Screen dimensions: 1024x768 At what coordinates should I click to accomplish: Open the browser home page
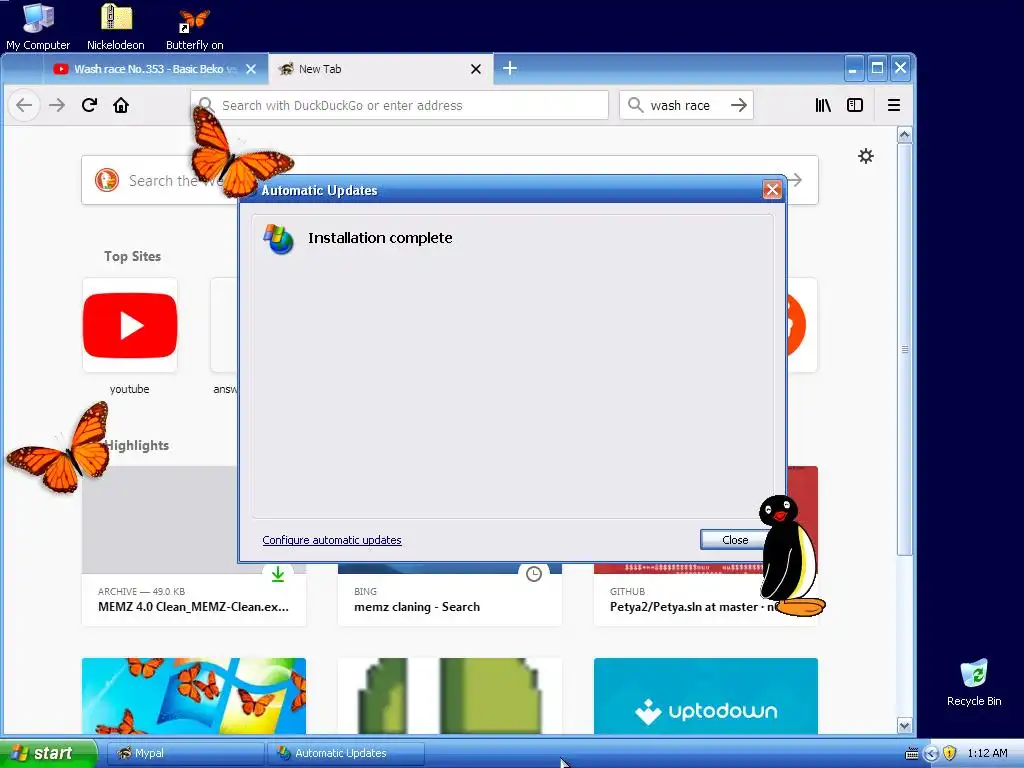coord(121,105)
